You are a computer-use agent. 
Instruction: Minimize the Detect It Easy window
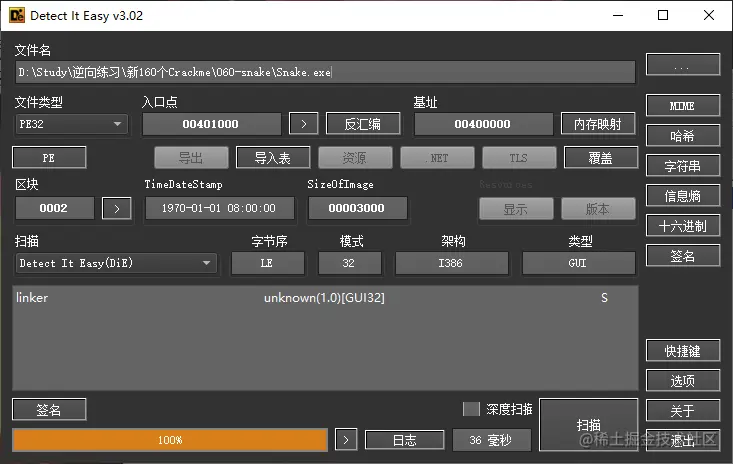pos(618,15)
